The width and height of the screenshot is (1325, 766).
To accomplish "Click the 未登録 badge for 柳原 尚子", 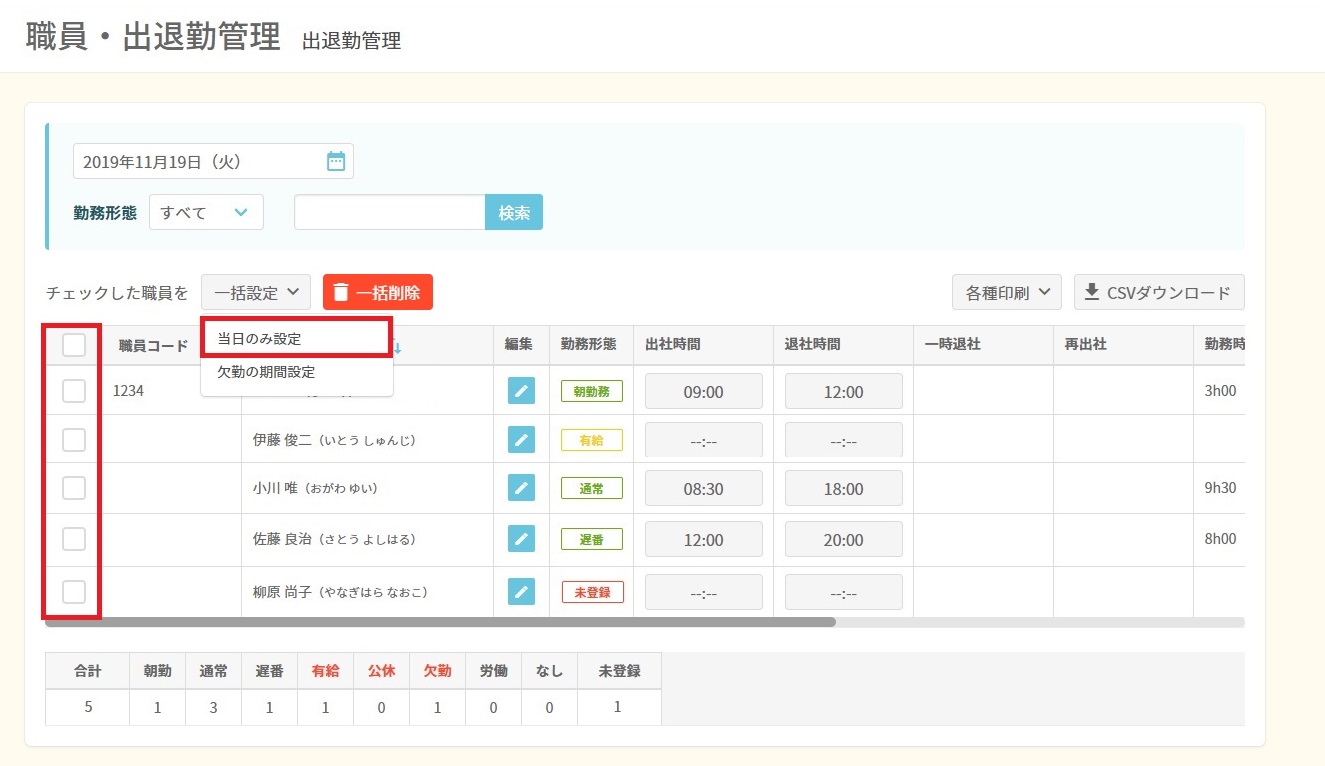I will click(x=592, y=591).
